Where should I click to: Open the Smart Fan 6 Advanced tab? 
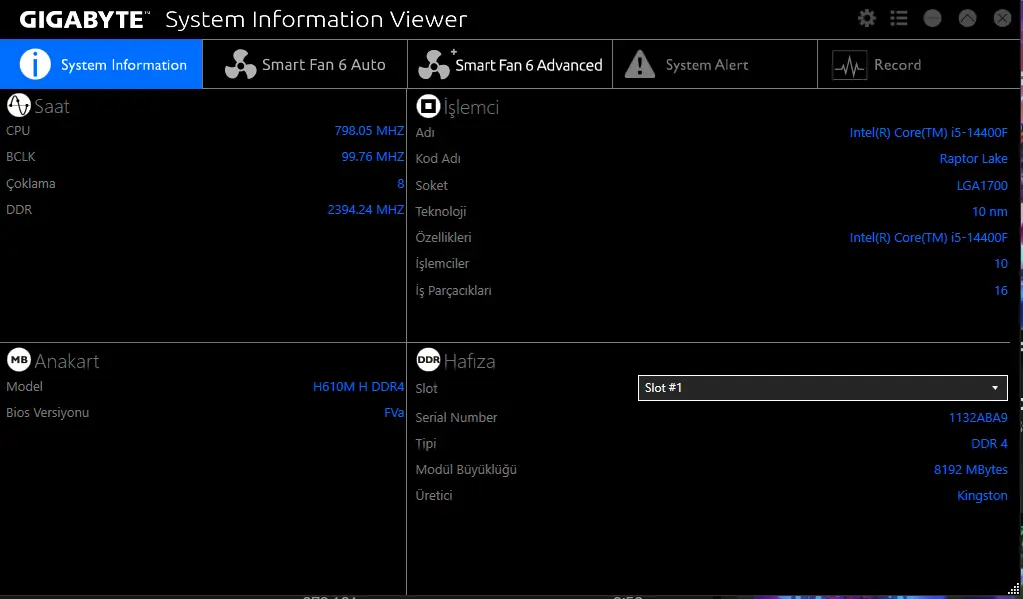point(510,64)
